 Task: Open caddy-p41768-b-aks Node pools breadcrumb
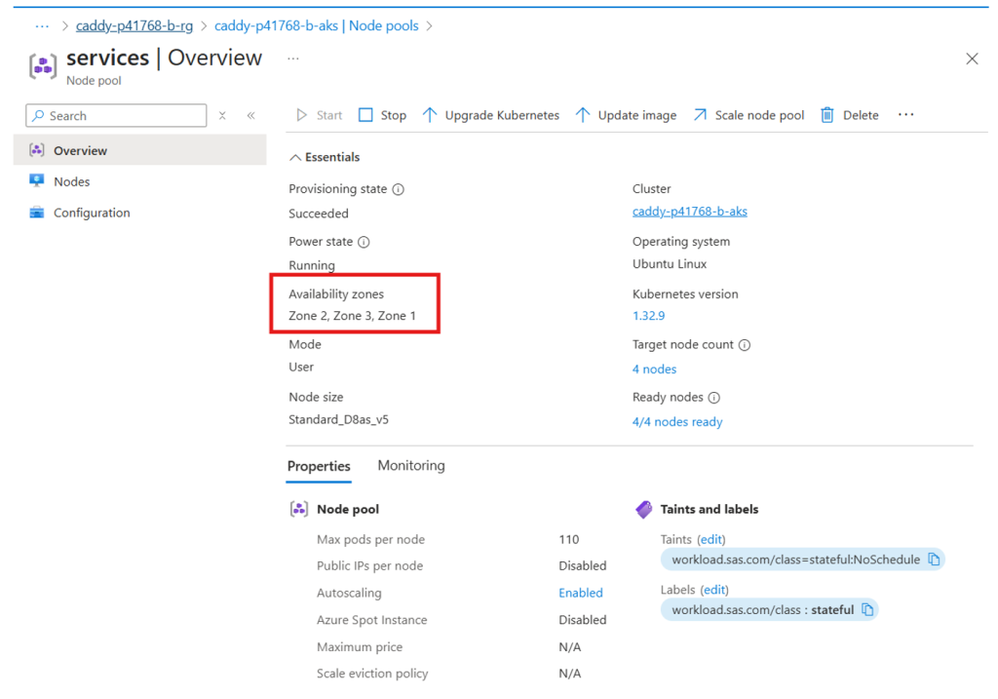316,25
